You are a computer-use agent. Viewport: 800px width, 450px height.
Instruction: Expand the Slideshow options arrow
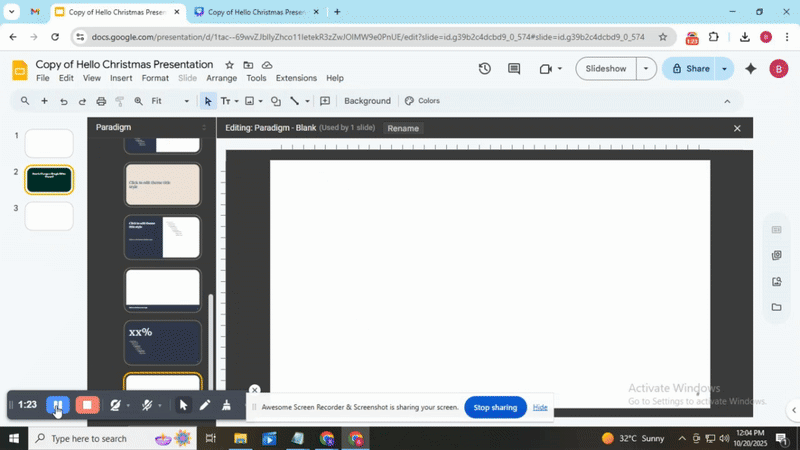coord(646,69)
